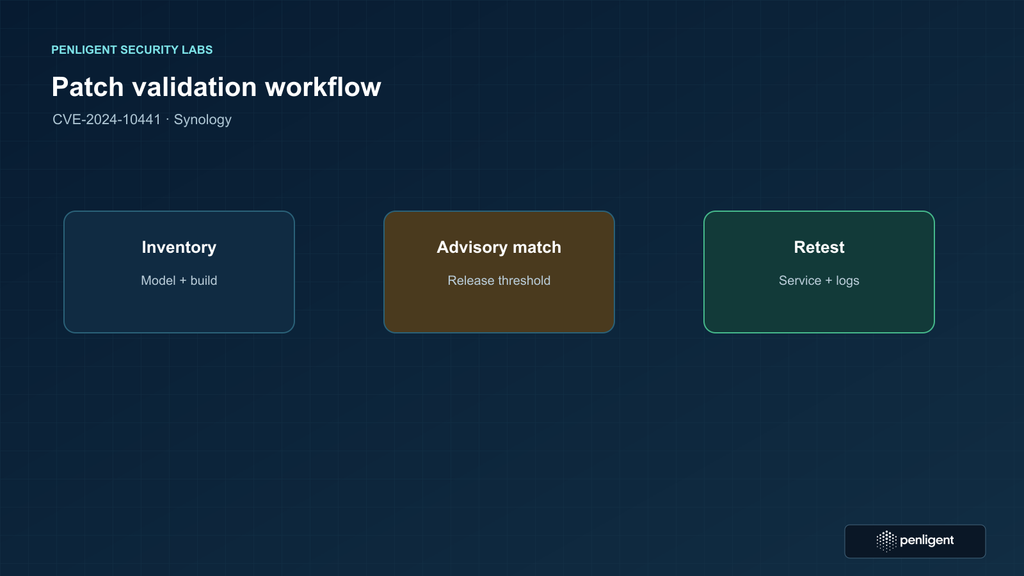Click the Penligent logo badge
The width and height of the screenshot is (1024, 576).
[914, 541]
